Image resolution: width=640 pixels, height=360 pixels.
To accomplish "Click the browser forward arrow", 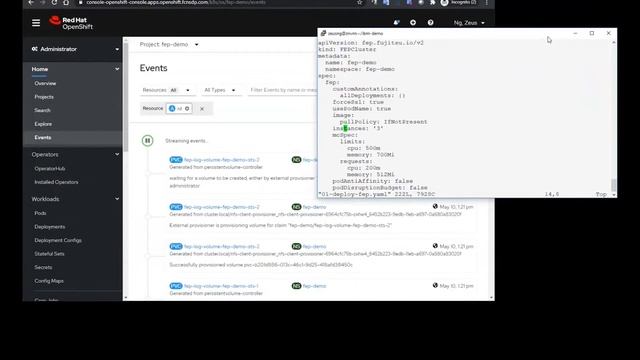I will click(x=42, y=2).
